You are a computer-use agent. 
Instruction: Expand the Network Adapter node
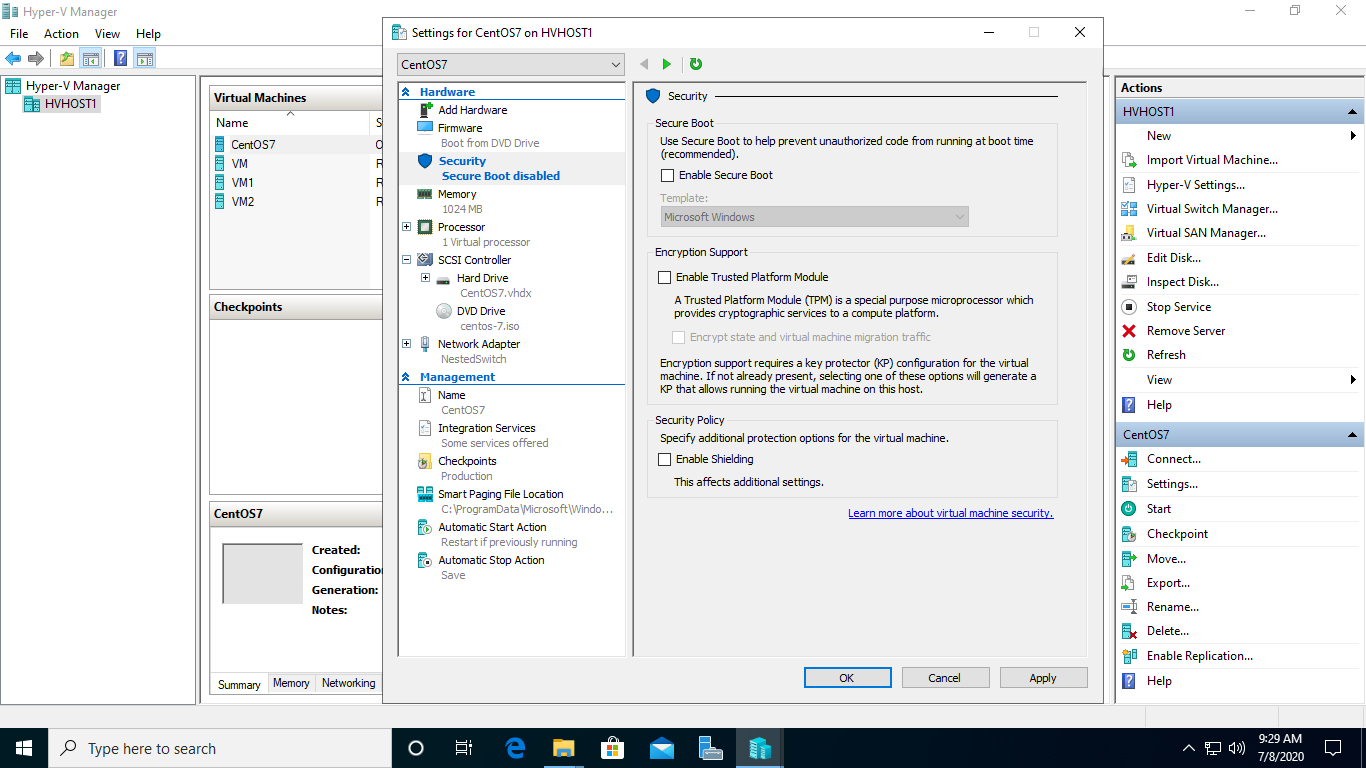coord(407,344)
